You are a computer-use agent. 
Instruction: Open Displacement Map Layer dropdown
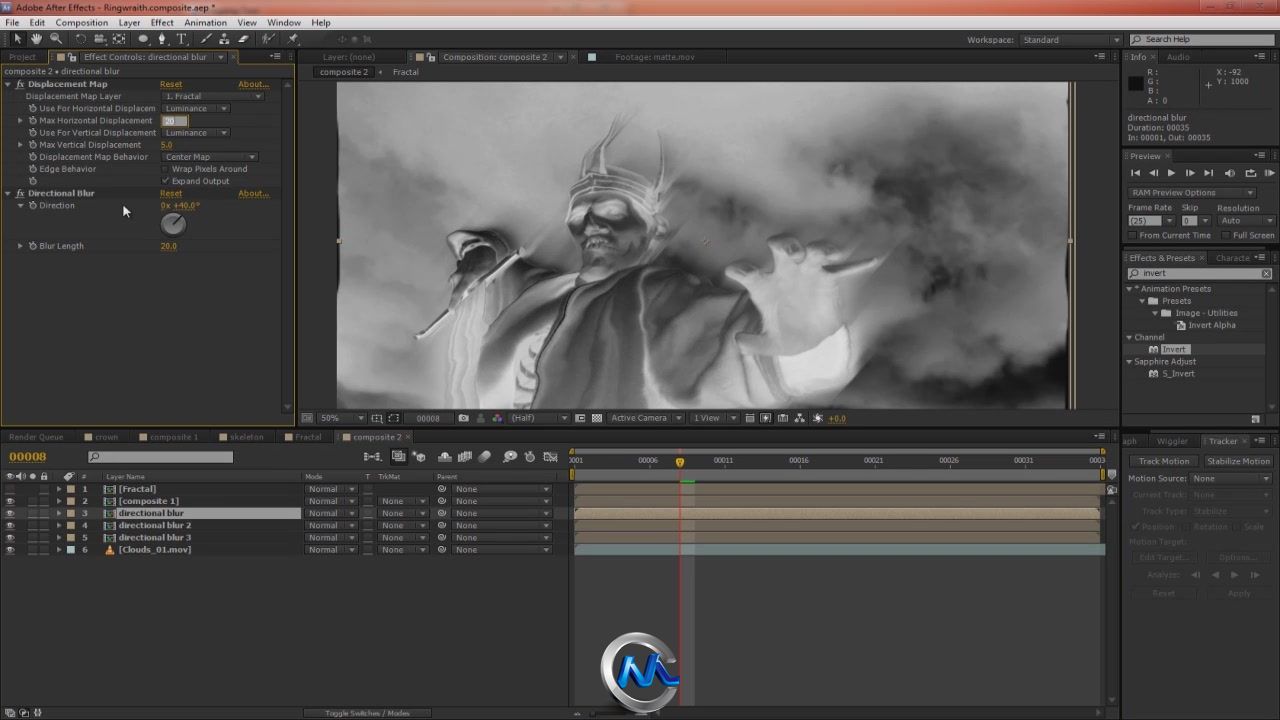[212, 96]
